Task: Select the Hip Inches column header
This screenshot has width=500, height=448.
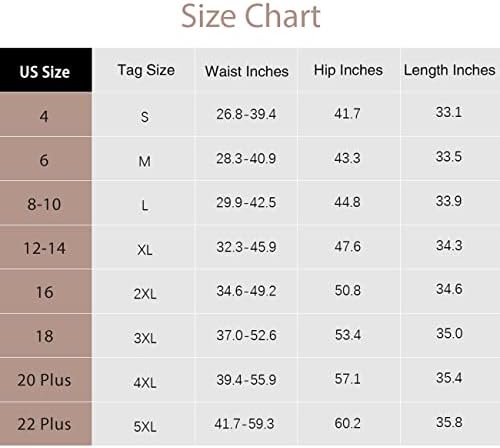Action: [348, 71]
